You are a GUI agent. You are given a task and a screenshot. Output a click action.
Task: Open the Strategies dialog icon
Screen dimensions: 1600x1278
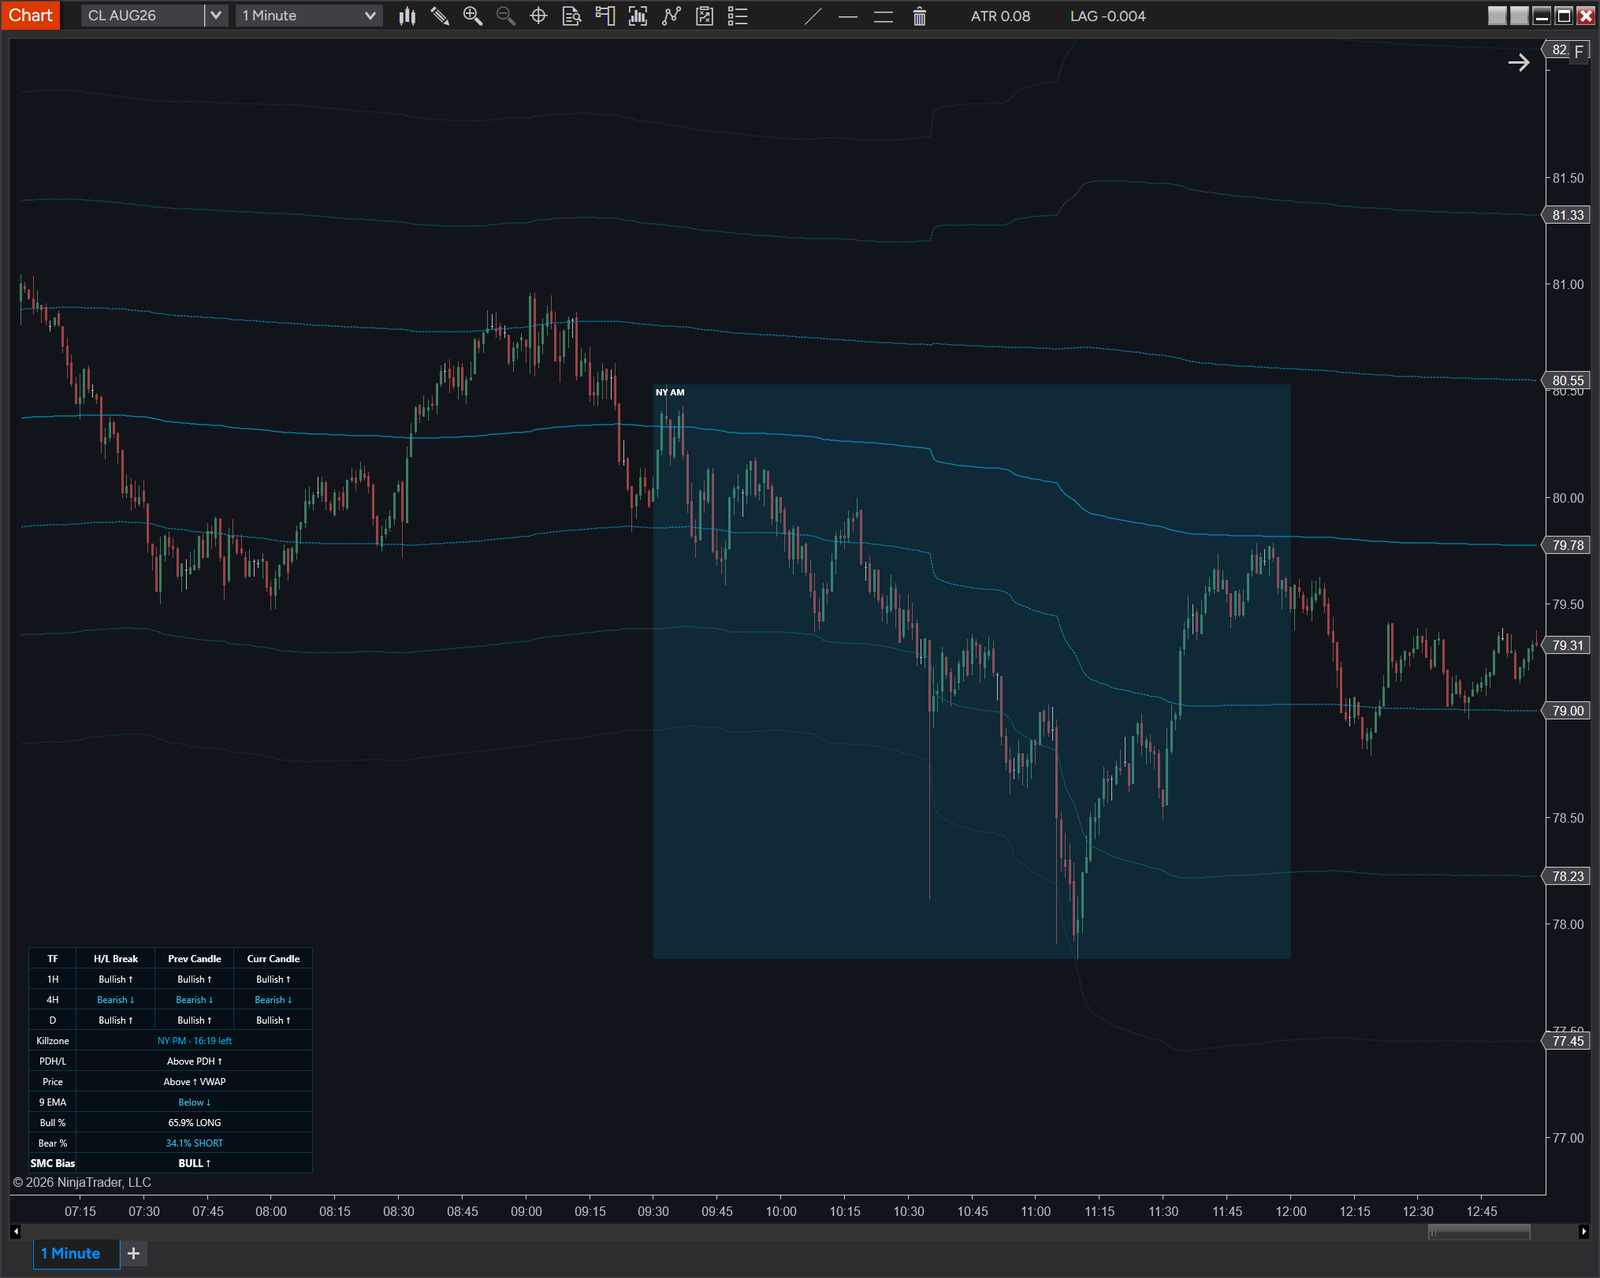click(704, 16)
